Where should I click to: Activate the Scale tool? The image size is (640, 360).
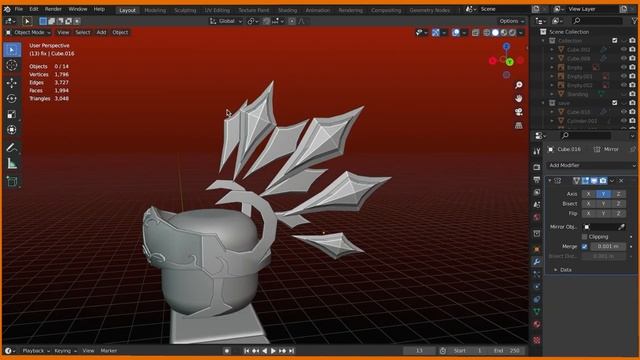(12, 114)
